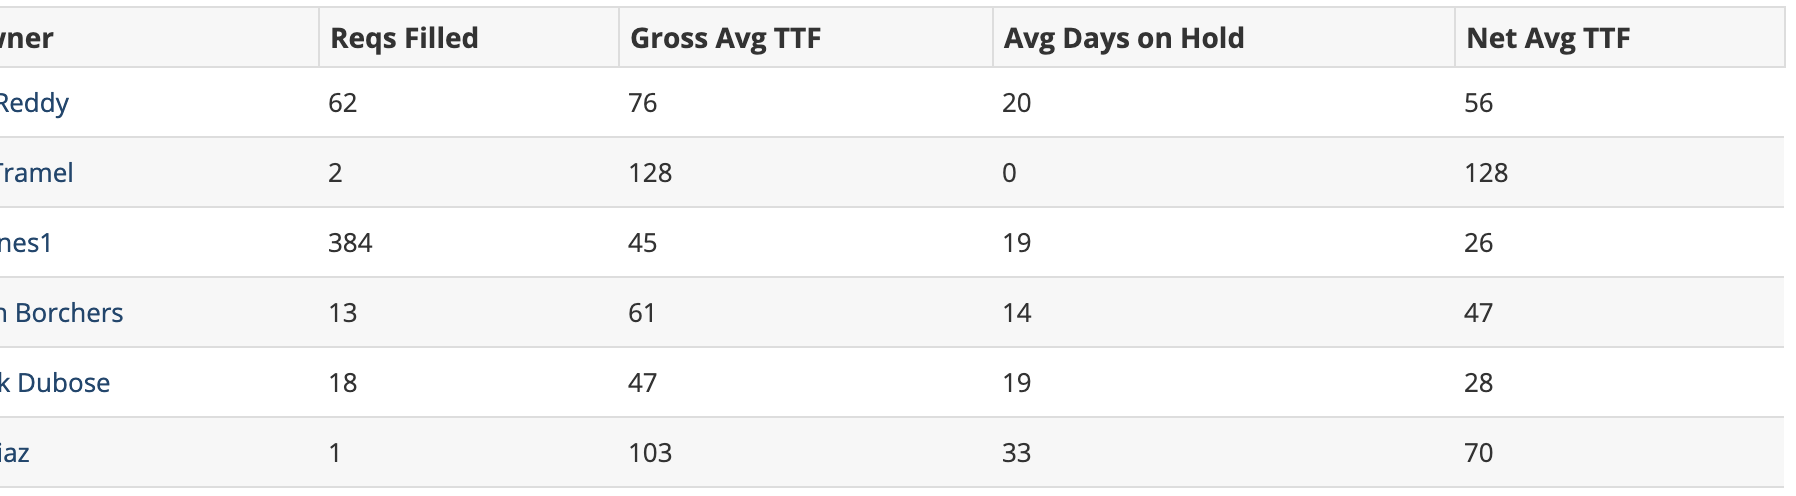Click the Avg Days on Hold header
1796x496 pixels.
coord(1123,38)
